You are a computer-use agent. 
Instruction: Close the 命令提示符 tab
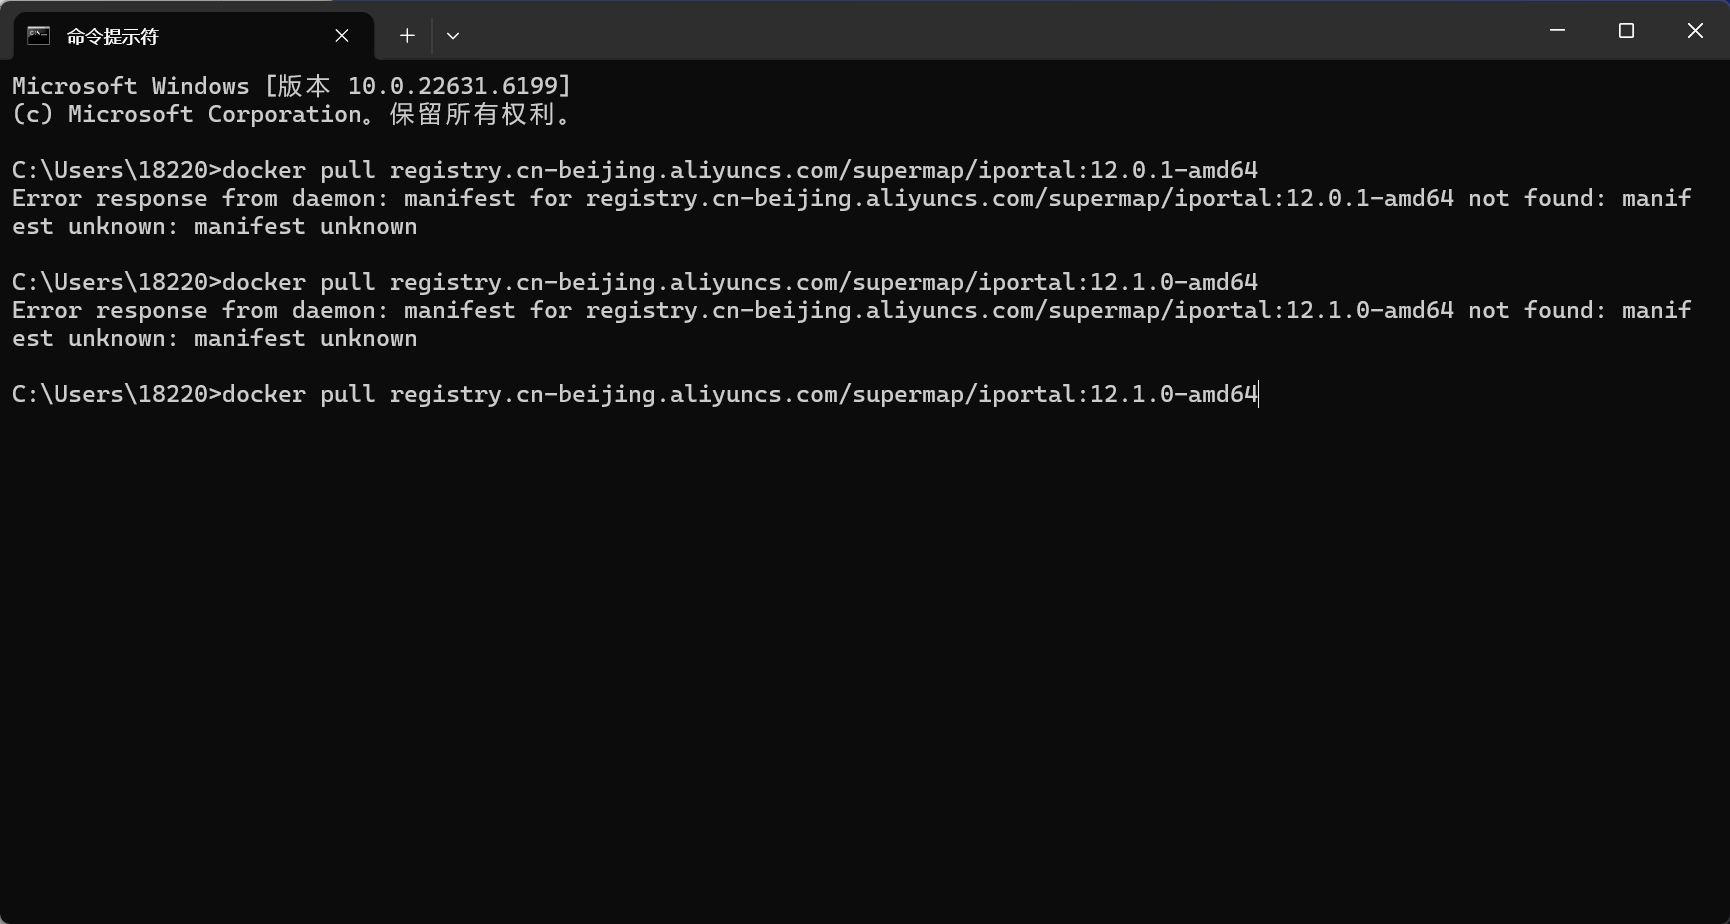coord(342,36)
